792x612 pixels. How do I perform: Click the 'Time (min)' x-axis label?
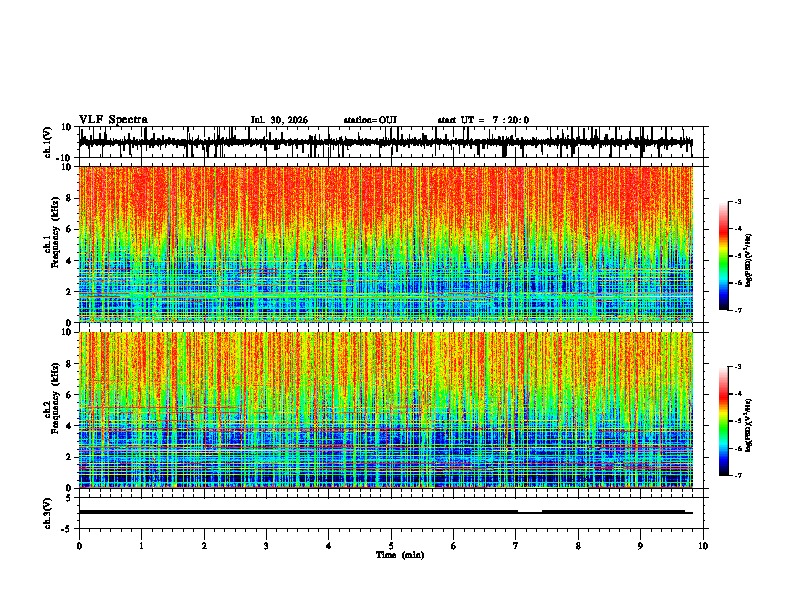pyautogui.click(x=400, y=555)
